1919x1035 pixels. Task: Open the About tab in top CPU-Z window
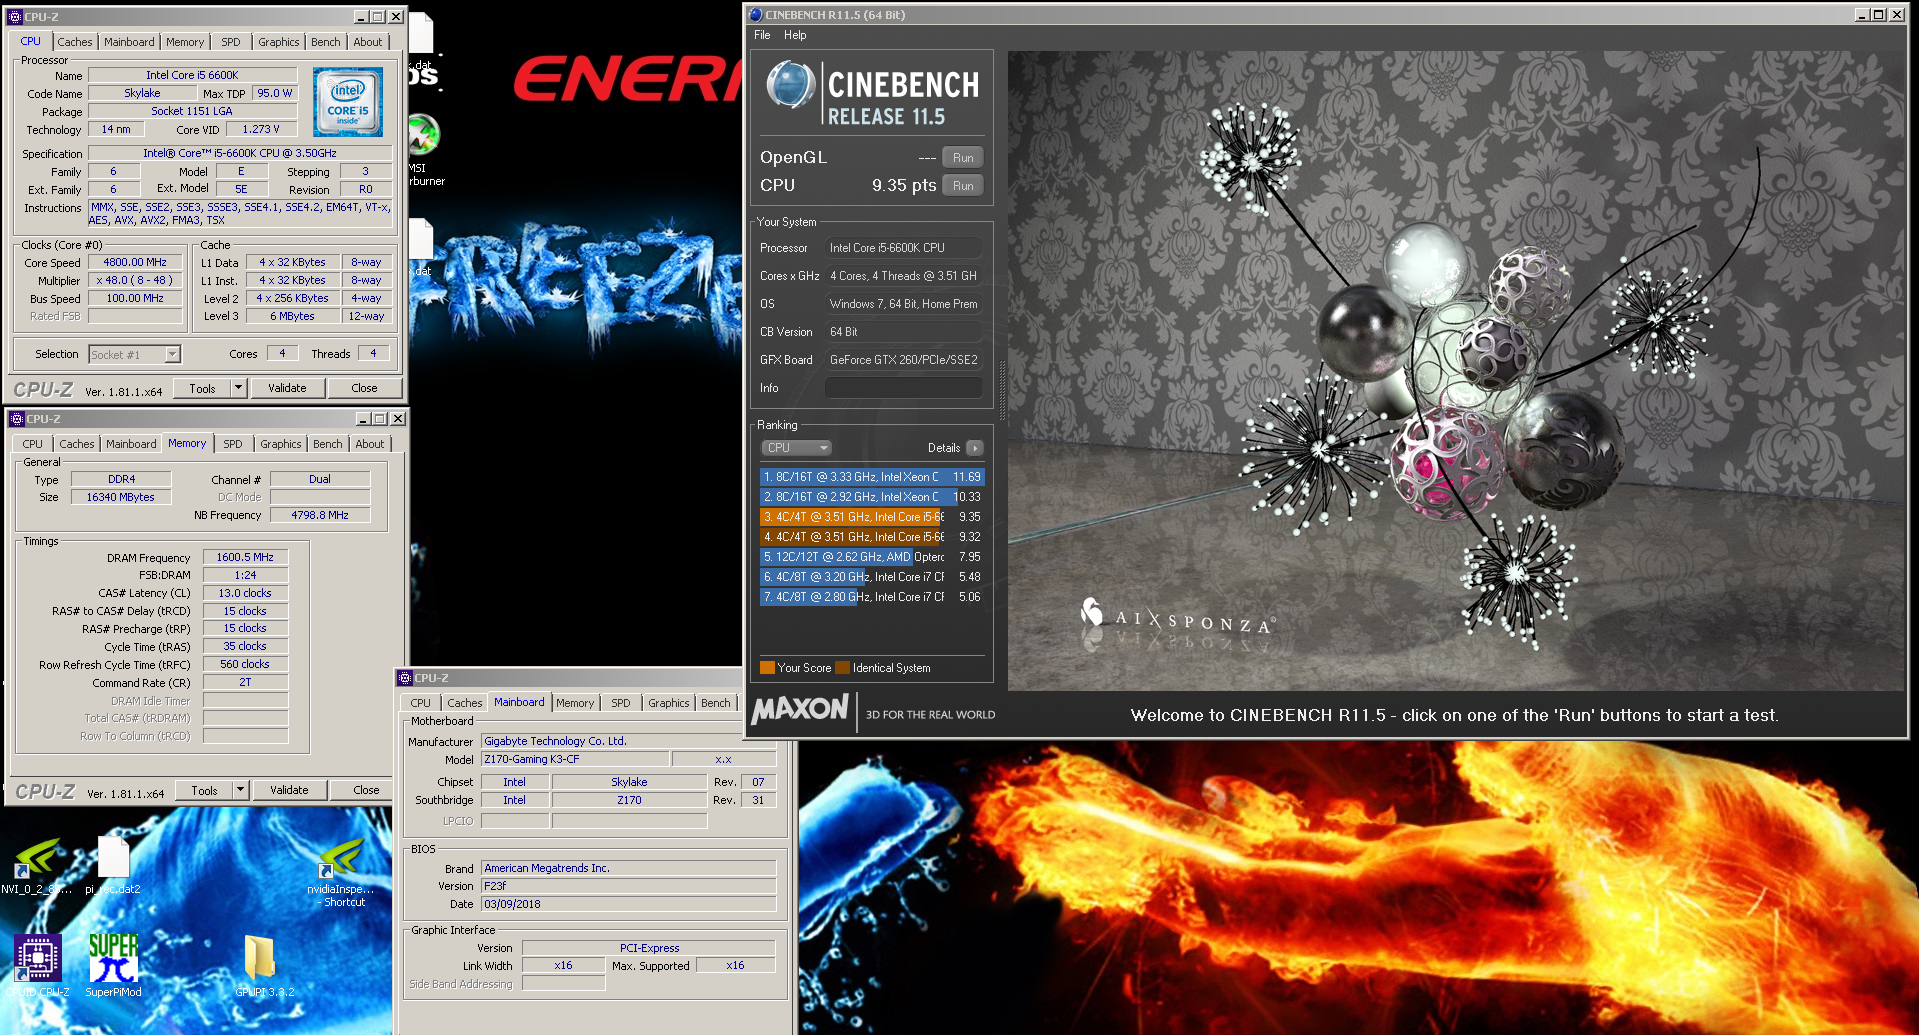click(368, 42)
